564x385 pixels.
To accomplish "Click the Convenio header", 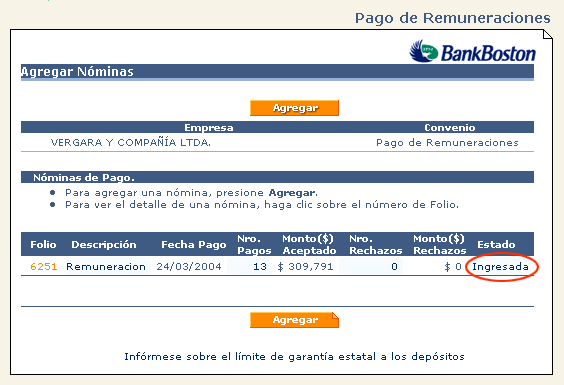I will click(x=450, y=128).
